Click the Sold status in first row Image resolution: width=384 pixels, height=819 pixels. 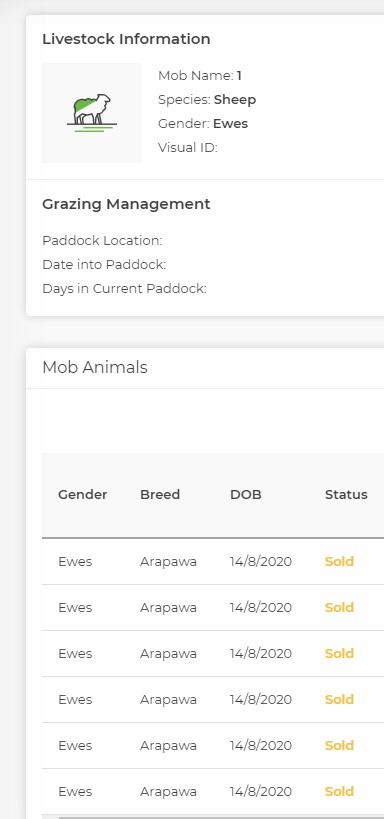339,561
